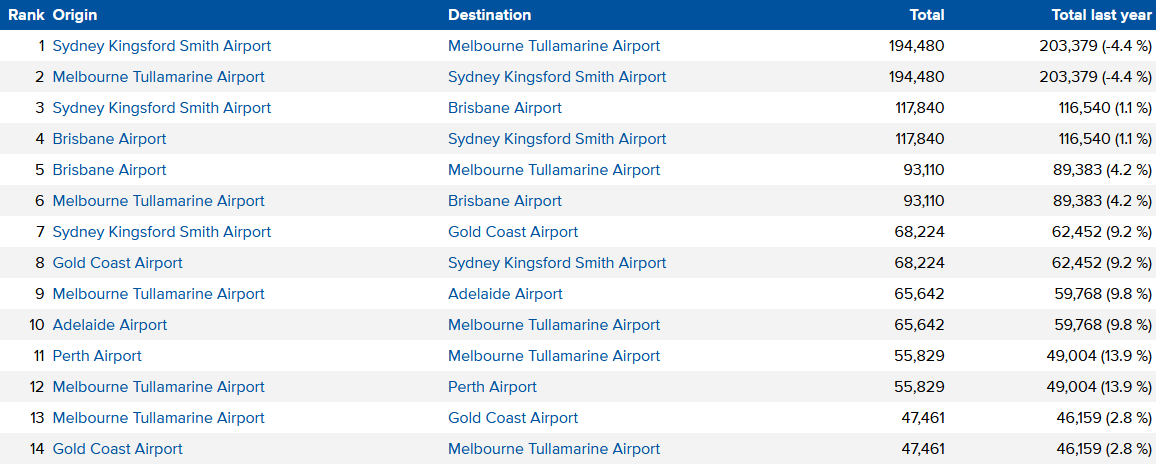This screenshot has width=1158, height=466.
Task: Click the Origin column header
Action: (x=75, y=15)
